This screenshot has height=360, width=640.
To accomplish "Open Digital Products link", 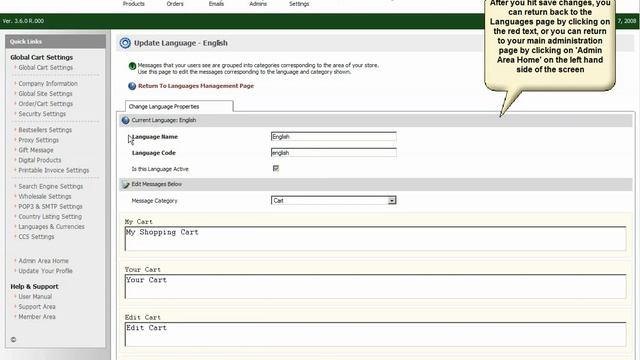I will [x=40, y=160].
